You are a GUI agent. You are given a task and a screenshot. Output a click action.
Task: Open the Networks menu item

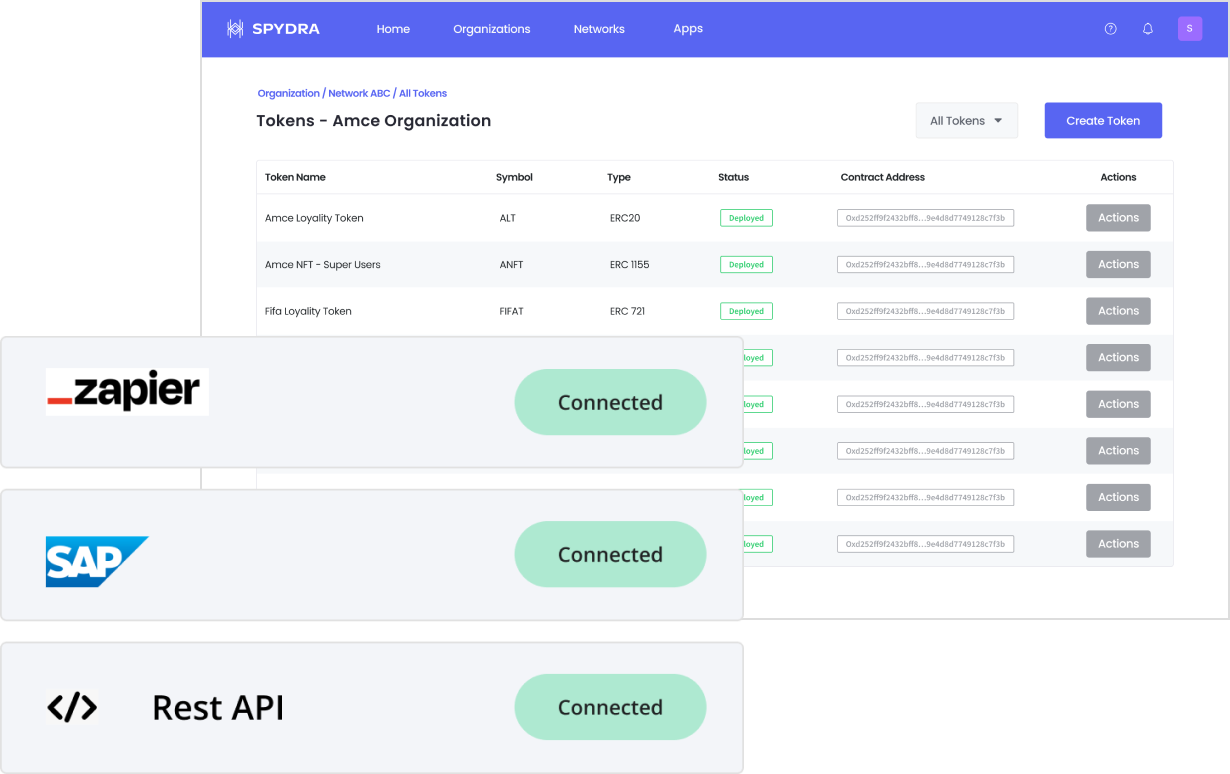(x=599, y=29)
